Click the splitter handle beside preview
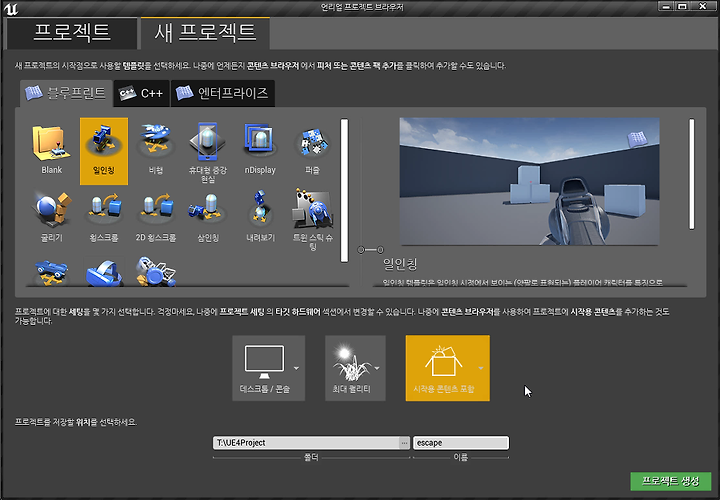This screenshot has width=720, height=500. pos(371,250)
